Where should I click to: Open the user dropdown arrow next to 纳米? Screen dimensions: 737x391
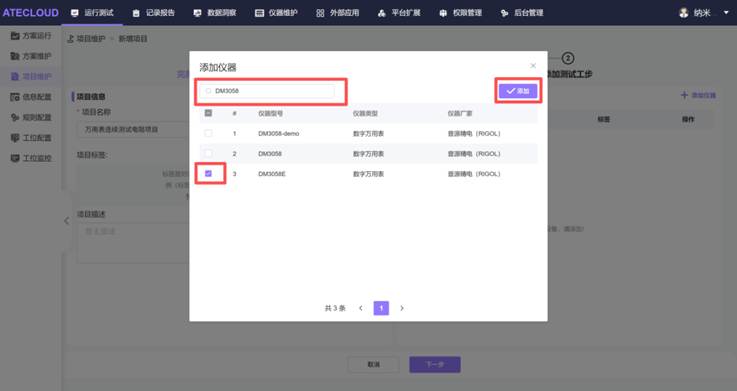coord(726,13)
